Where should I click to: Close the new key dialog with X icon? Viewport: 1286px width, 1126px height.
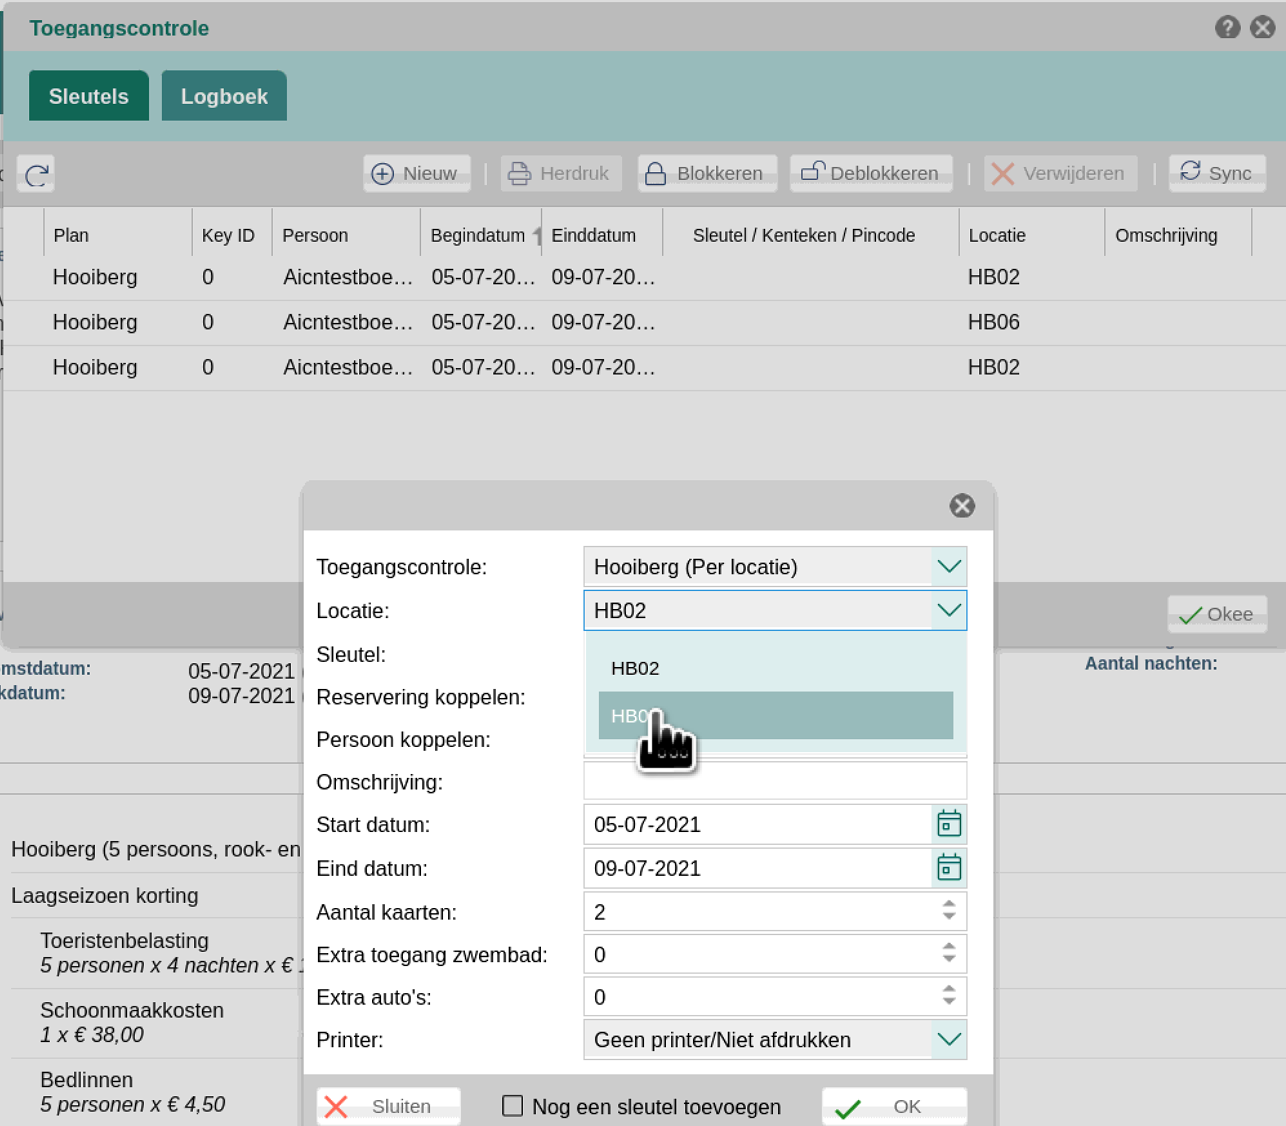962,506
